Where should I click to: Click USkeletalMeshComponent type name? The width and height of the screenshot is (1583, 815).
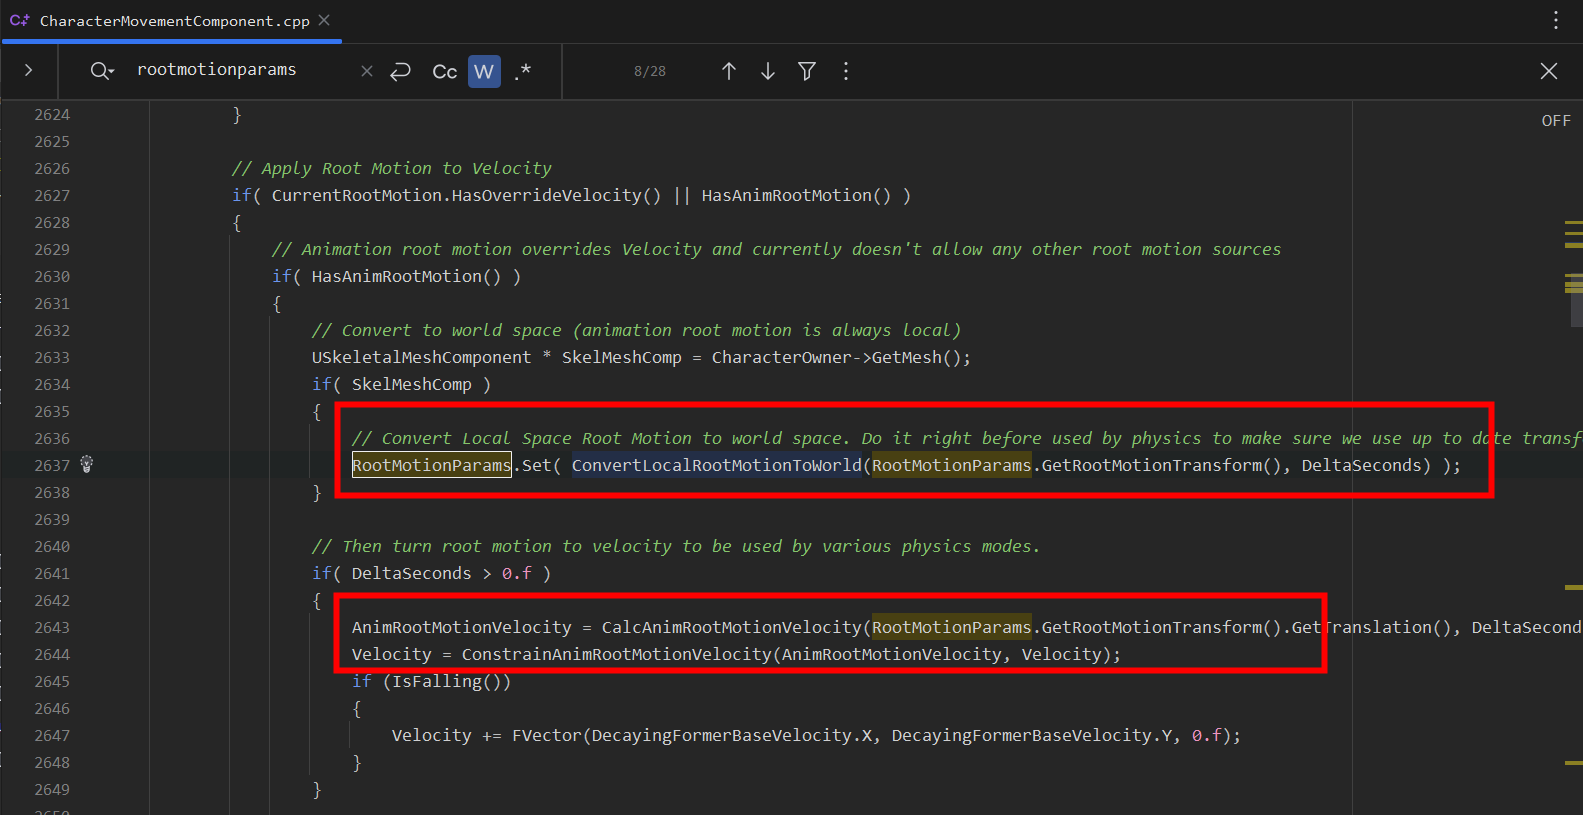(421, 357)
